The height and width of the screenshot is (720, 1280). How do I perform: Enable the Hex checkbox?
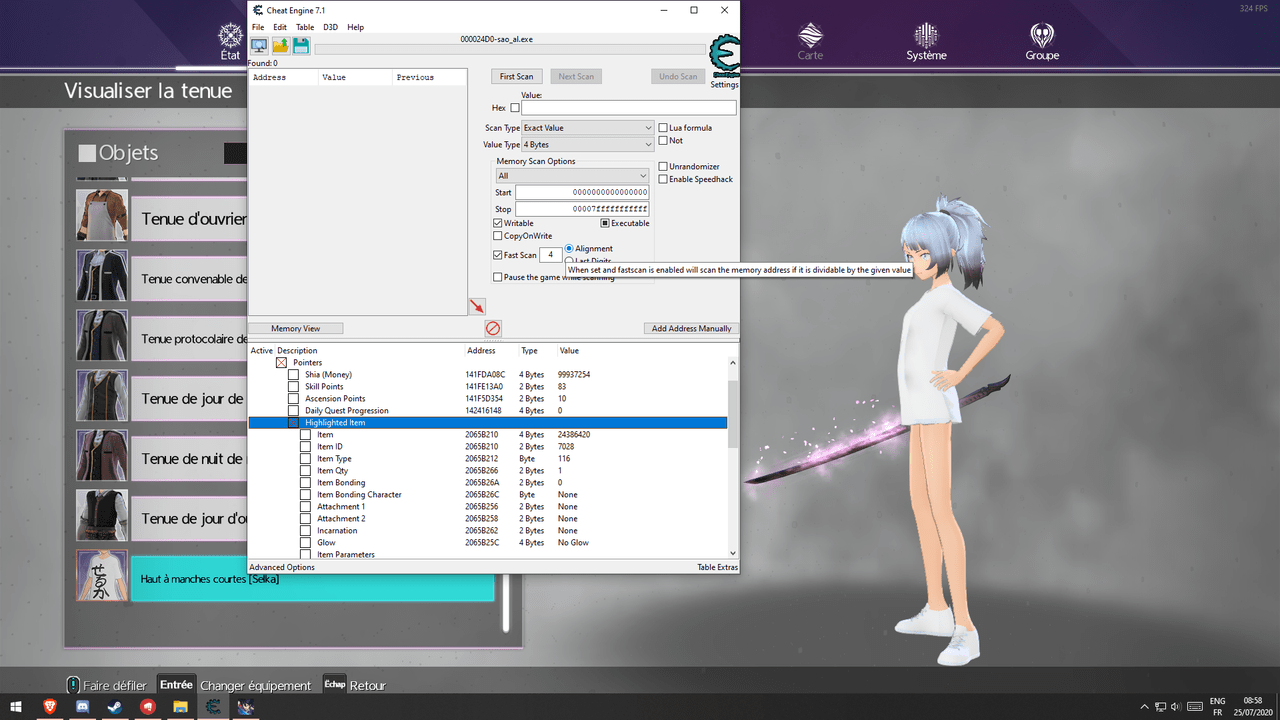coord(515,108)
